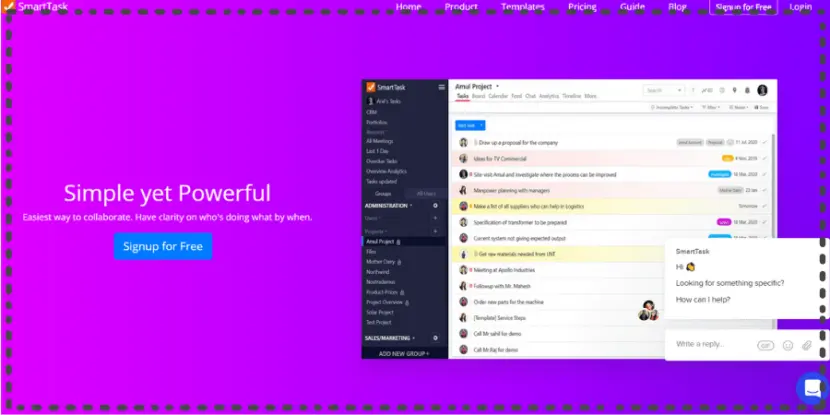Expand the SALES/MARKETING group

coord(390,338)
